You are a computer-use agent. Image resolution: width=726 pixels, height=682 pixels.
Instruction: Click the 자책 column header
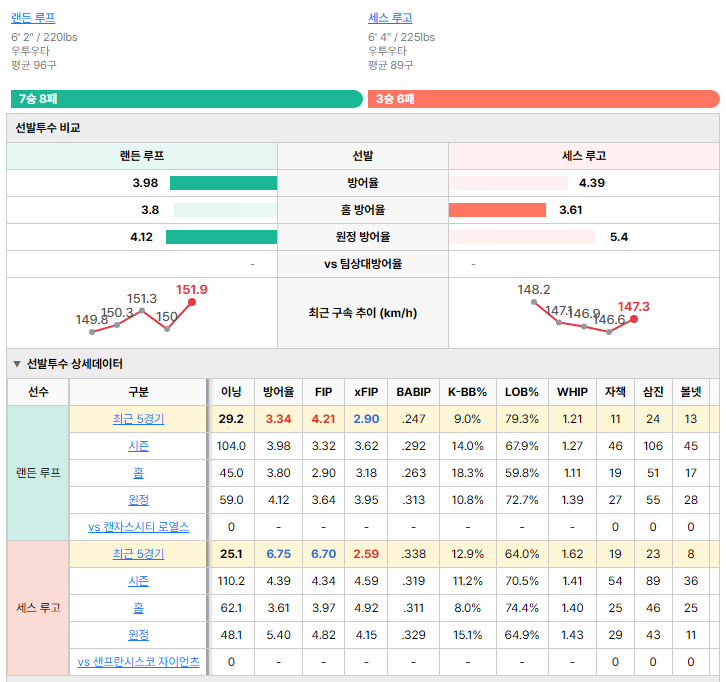tap(615, 392)
